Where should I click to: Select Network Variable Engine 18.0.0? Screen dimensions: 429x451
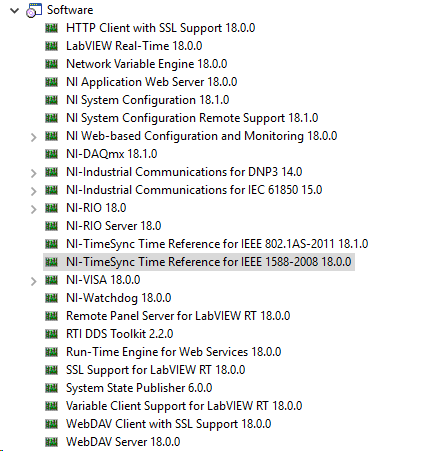click(x=147, y=64)
